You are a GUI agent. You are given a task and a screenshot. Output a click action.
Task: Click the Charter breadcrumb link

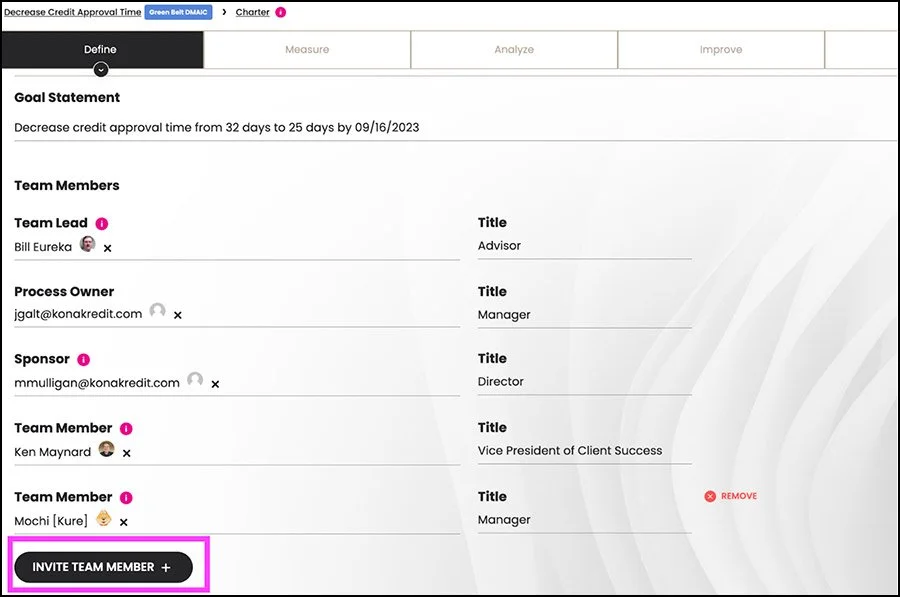click(253, 12)
